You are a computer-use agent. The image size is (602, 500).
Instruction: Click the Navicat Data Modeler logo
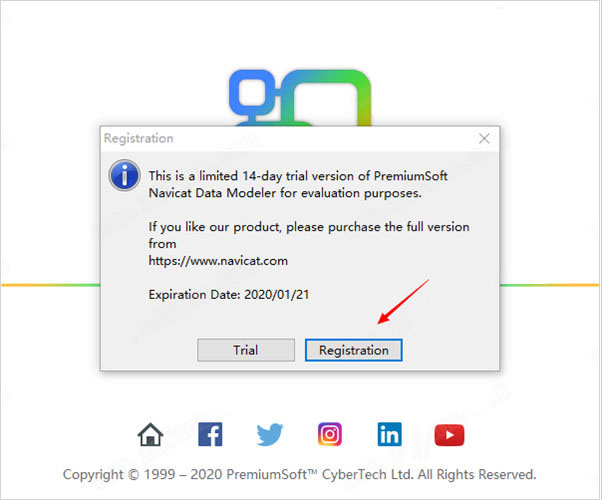click(300, 98)
